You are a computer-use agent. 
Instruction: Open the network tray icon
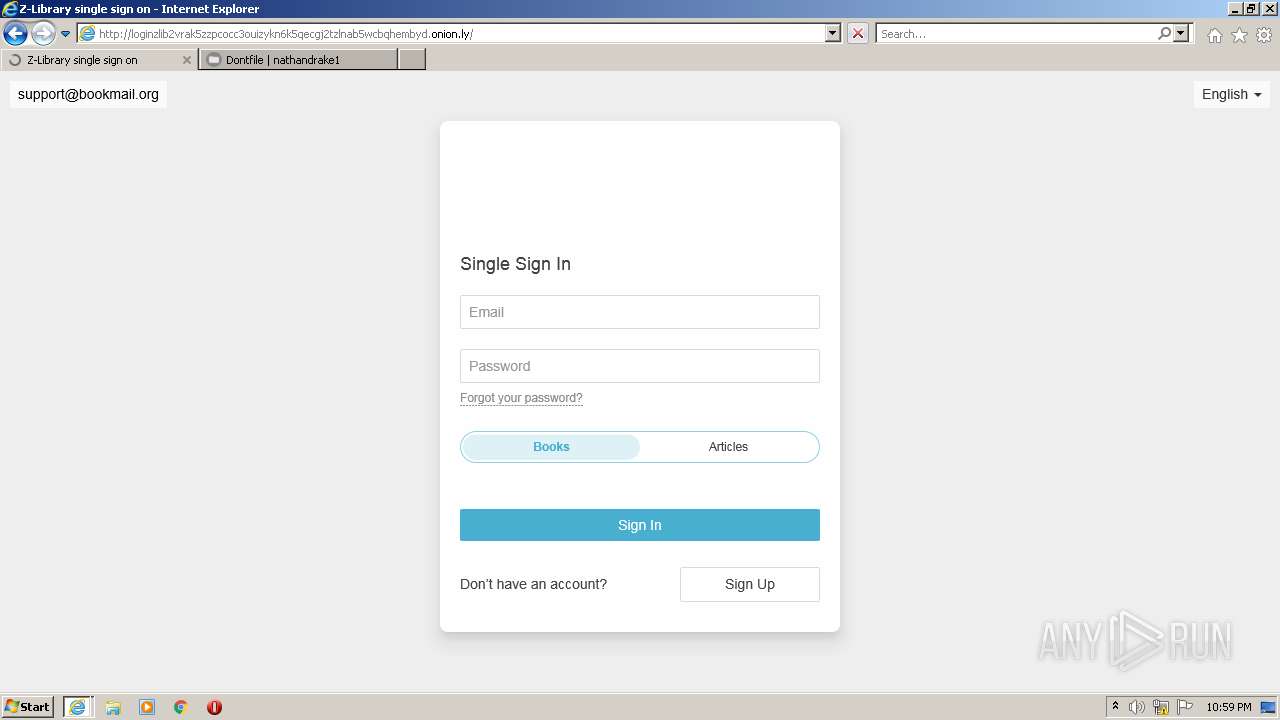[x=1161, y=707]
